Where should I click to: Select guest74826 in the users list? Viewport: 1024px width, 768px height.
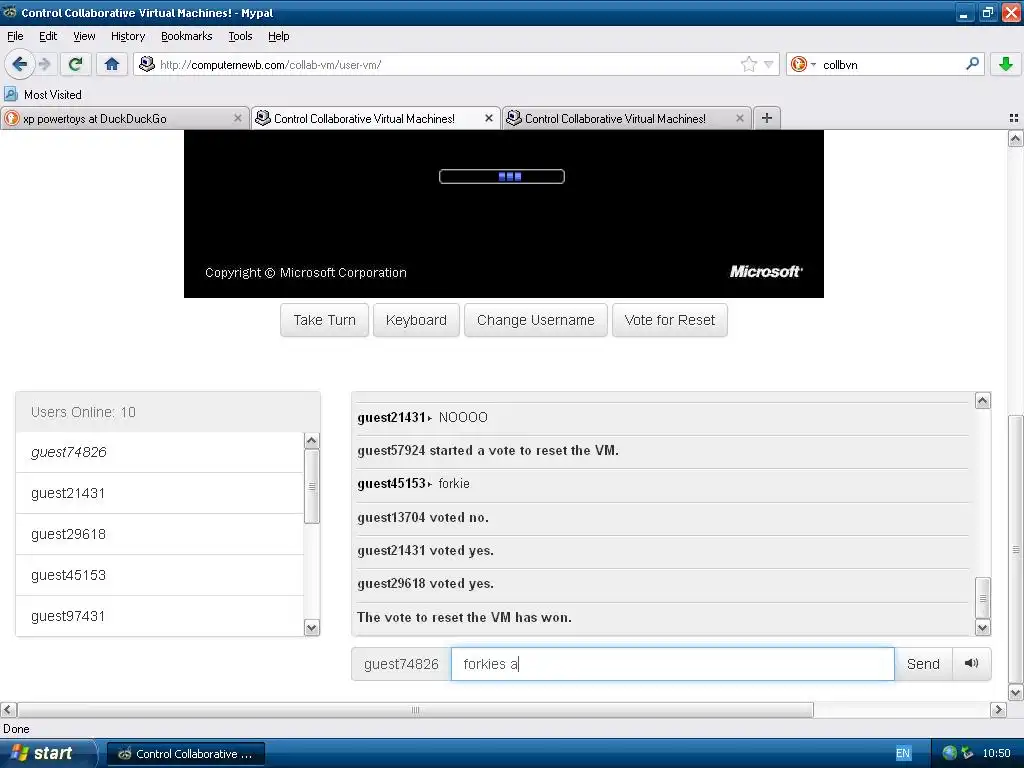pos(160,452)
